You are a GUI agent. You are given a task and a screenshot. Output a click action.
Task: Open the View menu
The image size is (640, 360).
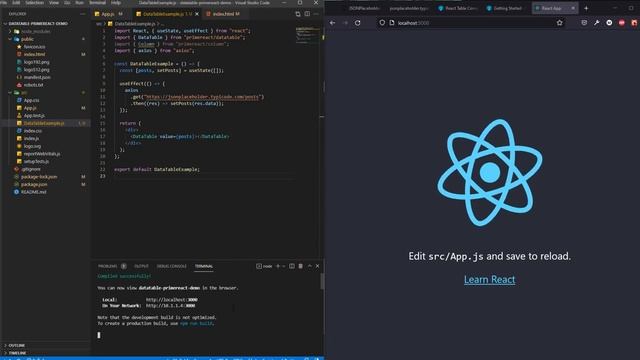point(54,2)
